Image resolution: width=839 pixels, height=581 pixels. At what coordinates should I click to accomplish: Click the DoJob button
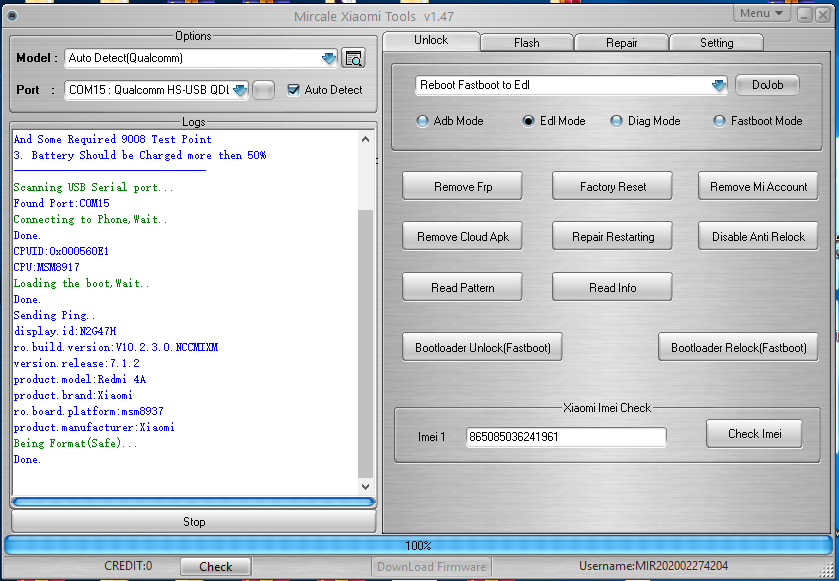(767, 85)
